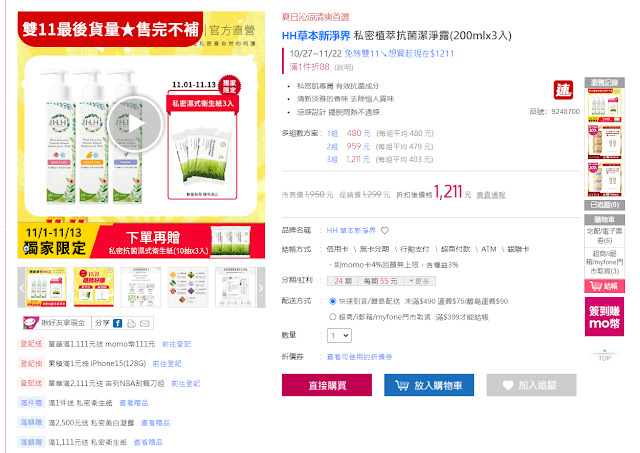Click 下單再贈 red promotional banner

178,241
